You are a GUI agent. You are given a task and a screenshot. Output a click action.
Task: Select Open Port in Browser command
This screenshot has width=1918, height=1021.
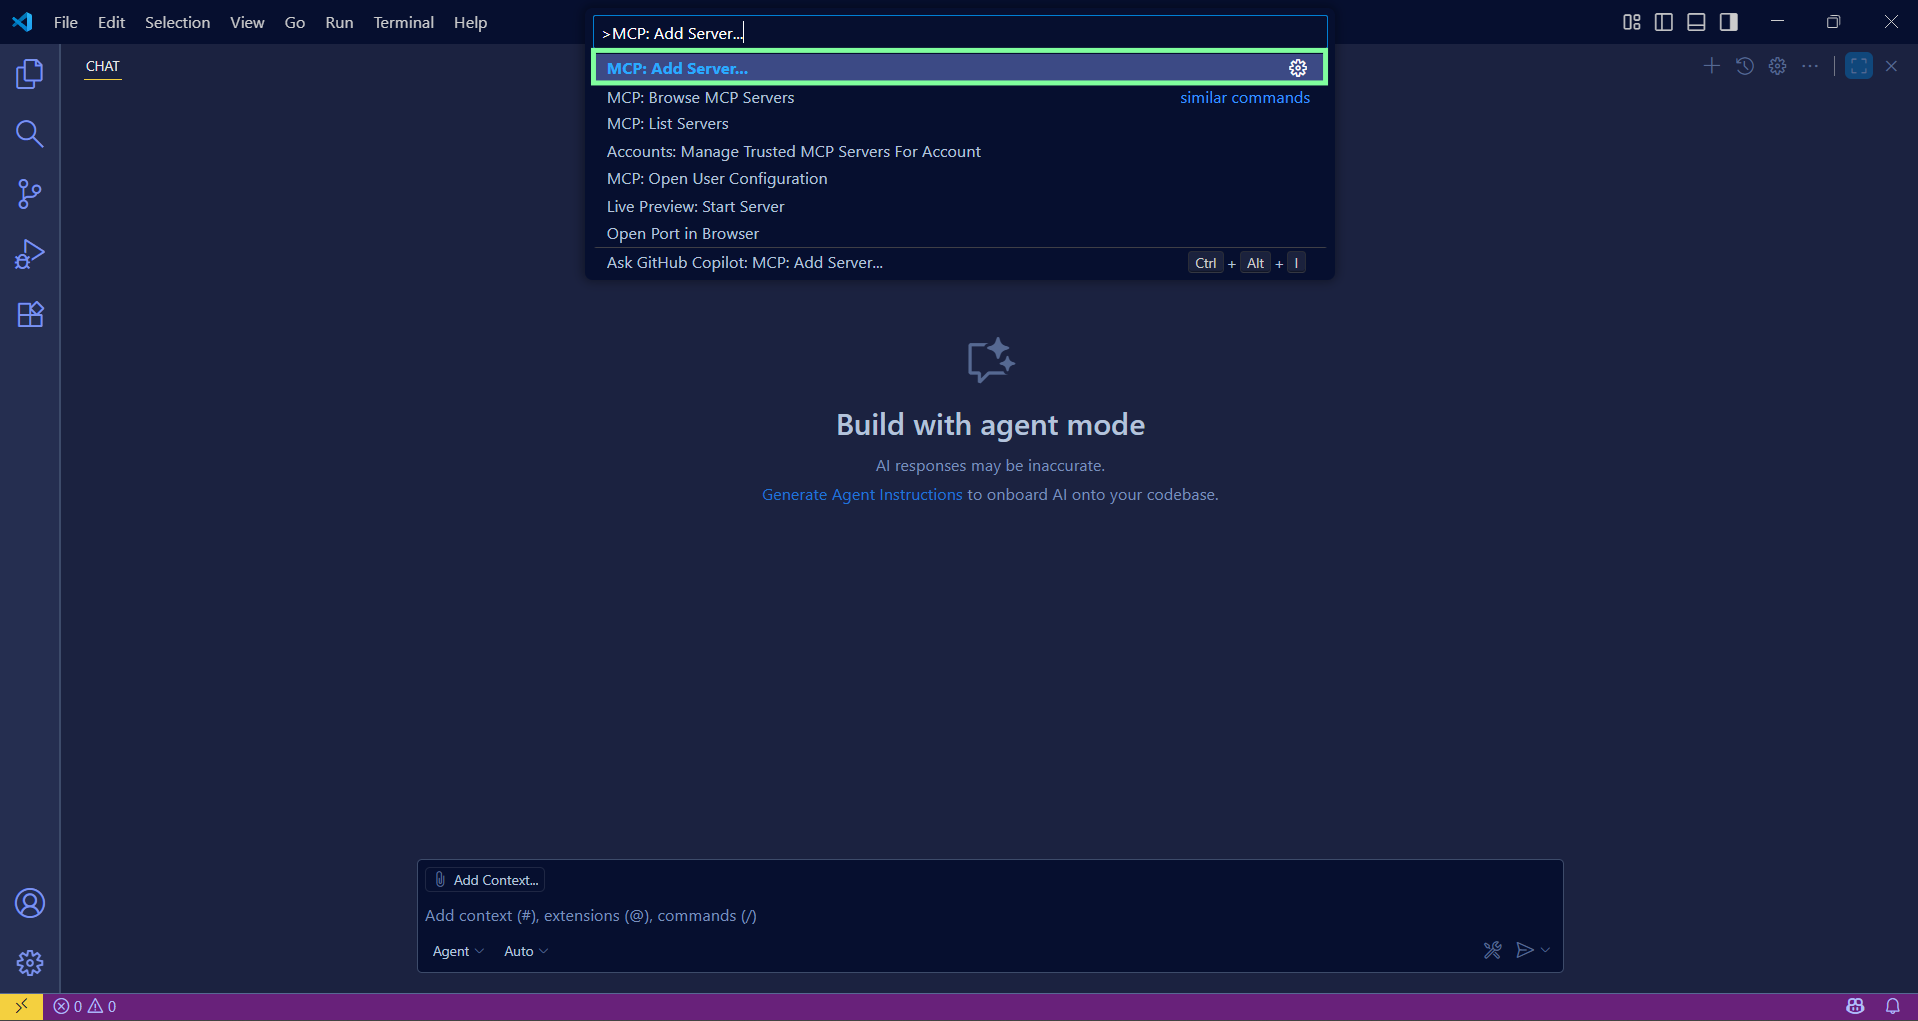[x=960, y=234]
